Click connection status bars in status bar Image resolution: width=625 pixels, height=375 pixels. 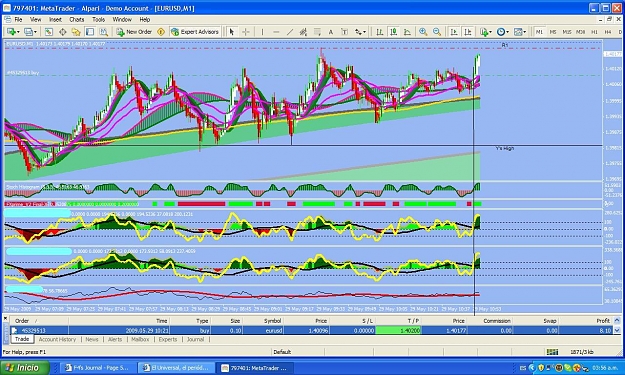pyautogui.click(x=552, y=352)
